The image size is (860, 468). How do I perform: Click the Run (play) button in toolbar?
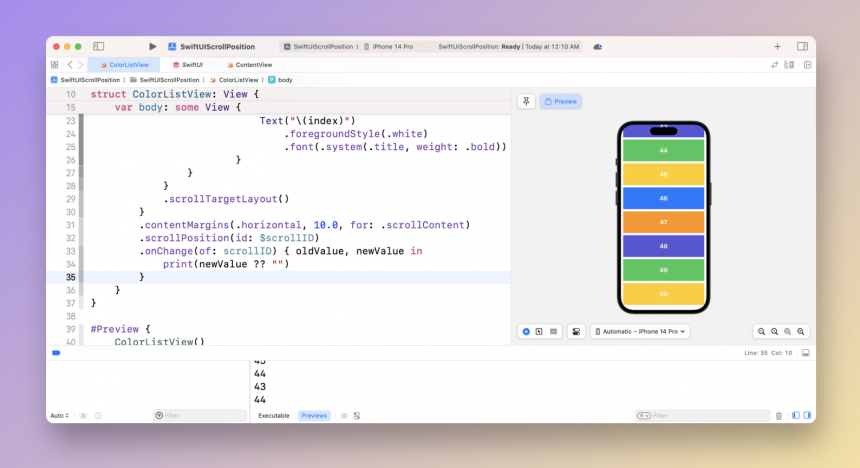152,46
